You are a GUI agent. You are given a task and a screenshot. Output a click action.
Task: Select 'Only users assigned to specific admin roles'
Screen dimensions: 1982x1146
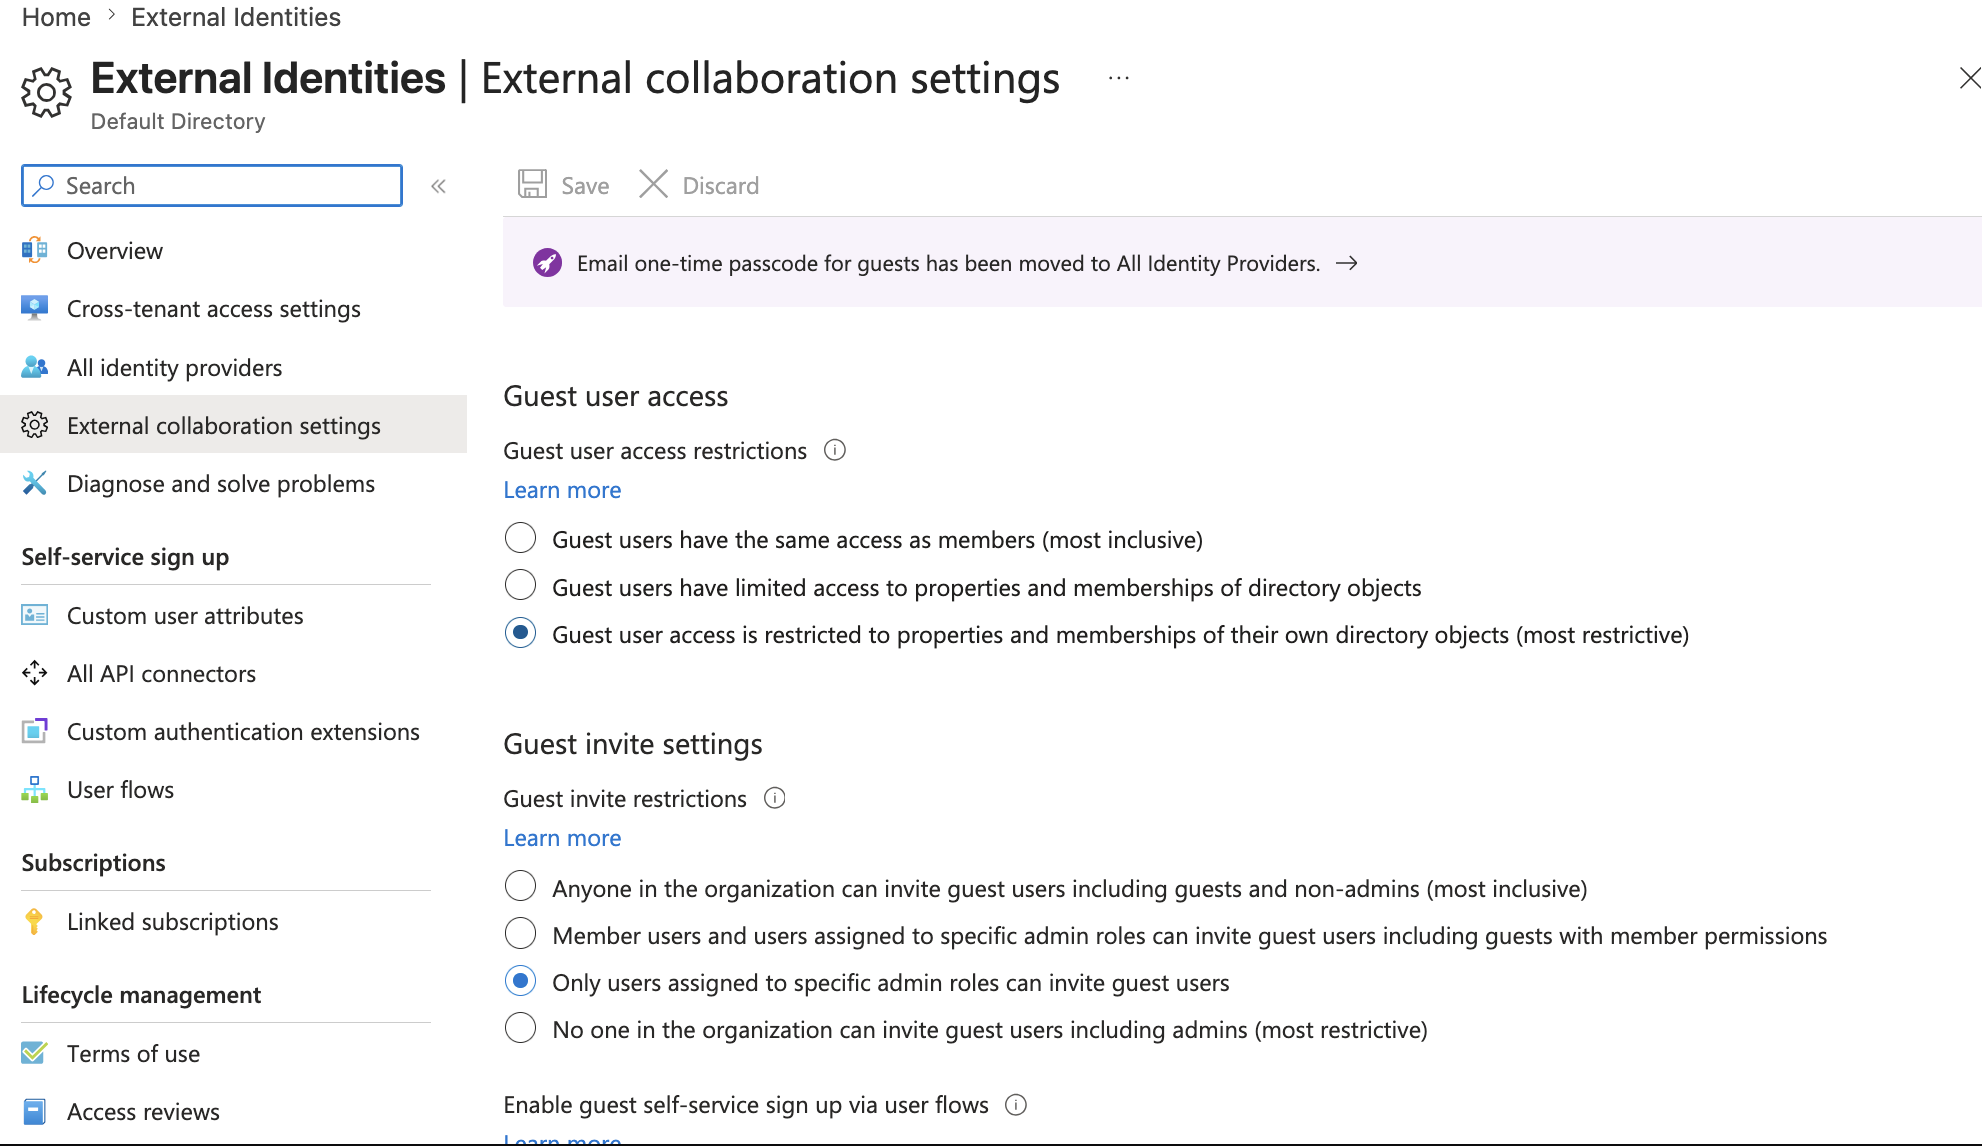click(520, 981)
